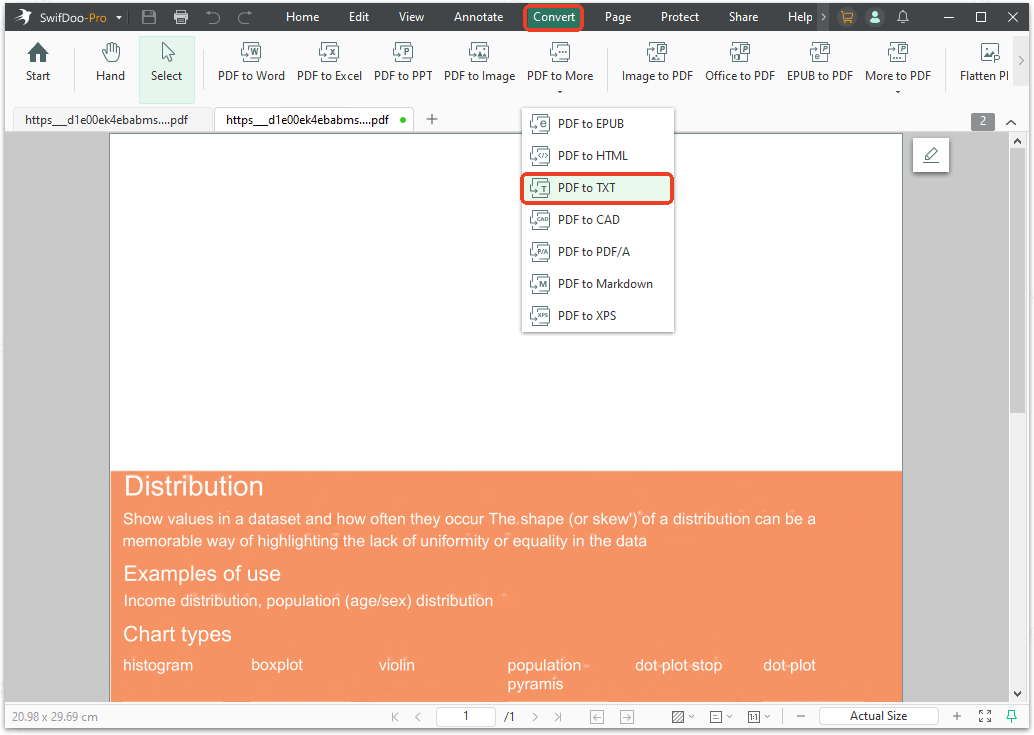
Task: Open the Image to PDF tool
Action: click(657, 62)
